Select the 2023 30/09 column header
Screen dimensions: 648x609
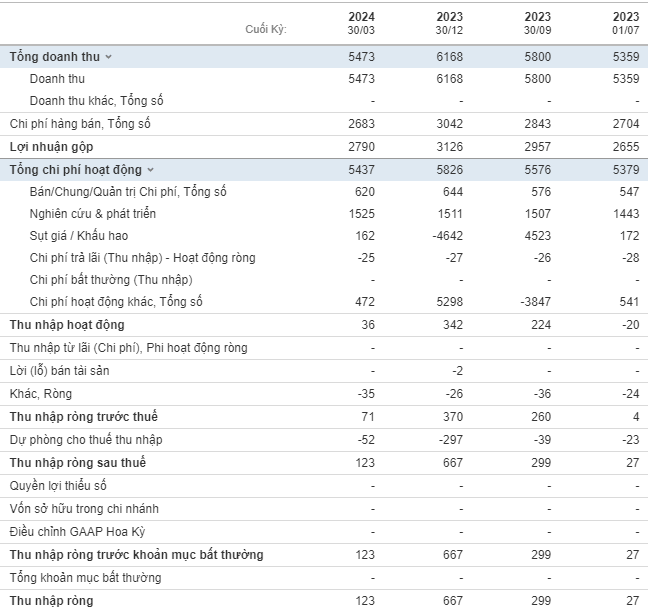click(x=538, y=22)
